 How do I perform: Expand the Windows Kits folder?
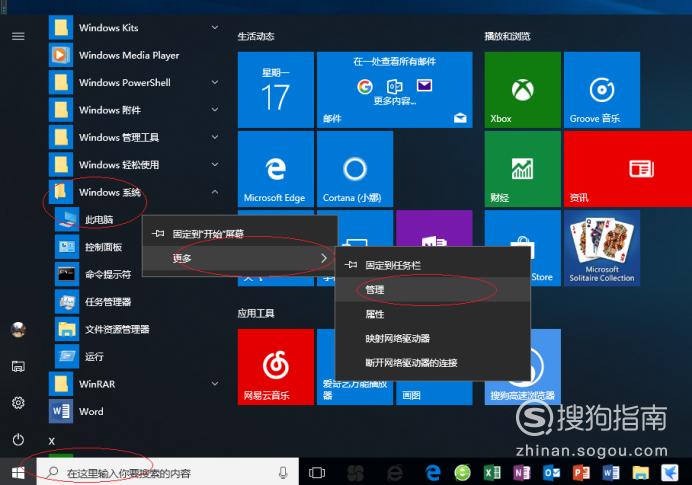215,28
